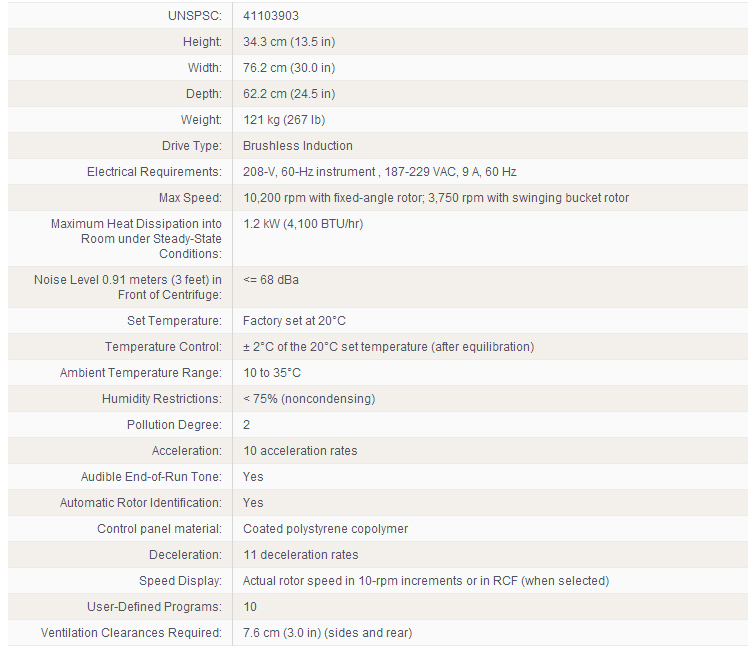Viewport: 754px width, 653px height.
Task: Click the 10 acceleration rates value
Action: pos(300,451)
